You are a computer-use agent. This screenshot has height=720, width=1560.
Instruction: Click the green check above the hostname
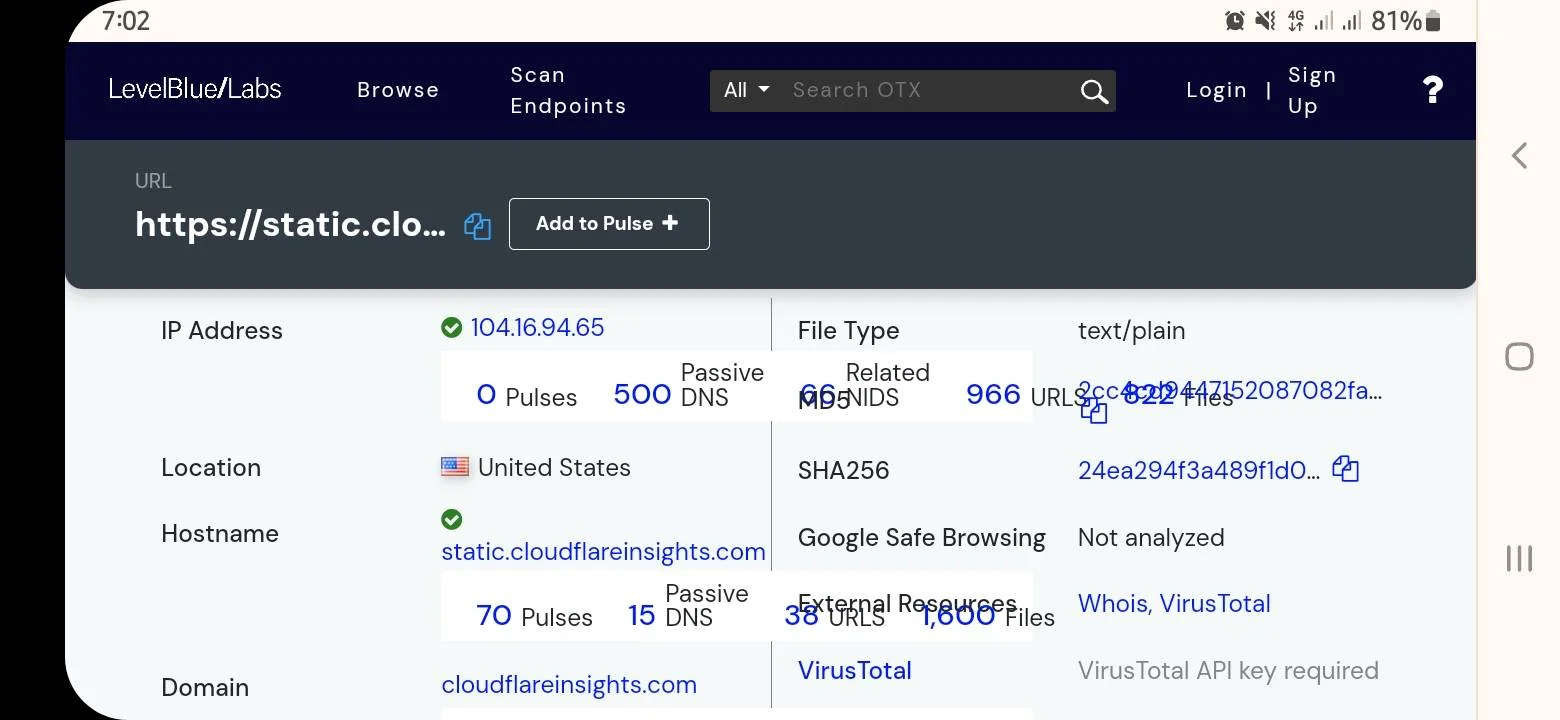coord(451,519)
